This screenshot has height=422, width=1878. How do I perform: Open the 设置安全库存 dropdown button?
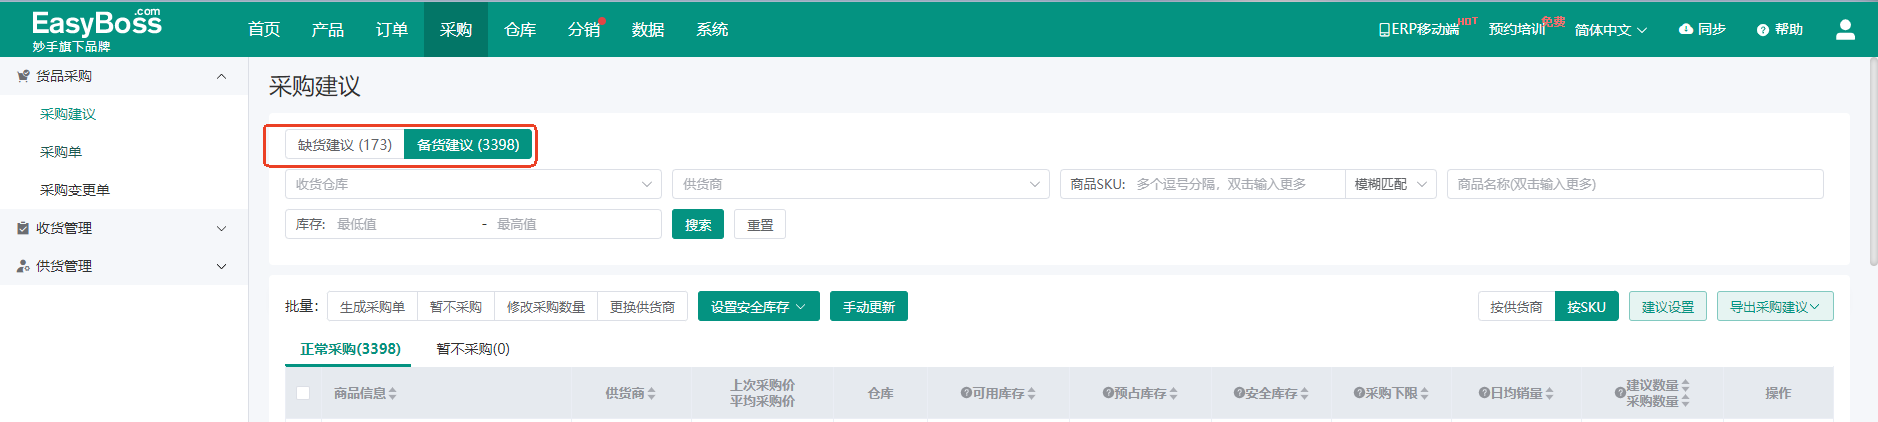758,307
